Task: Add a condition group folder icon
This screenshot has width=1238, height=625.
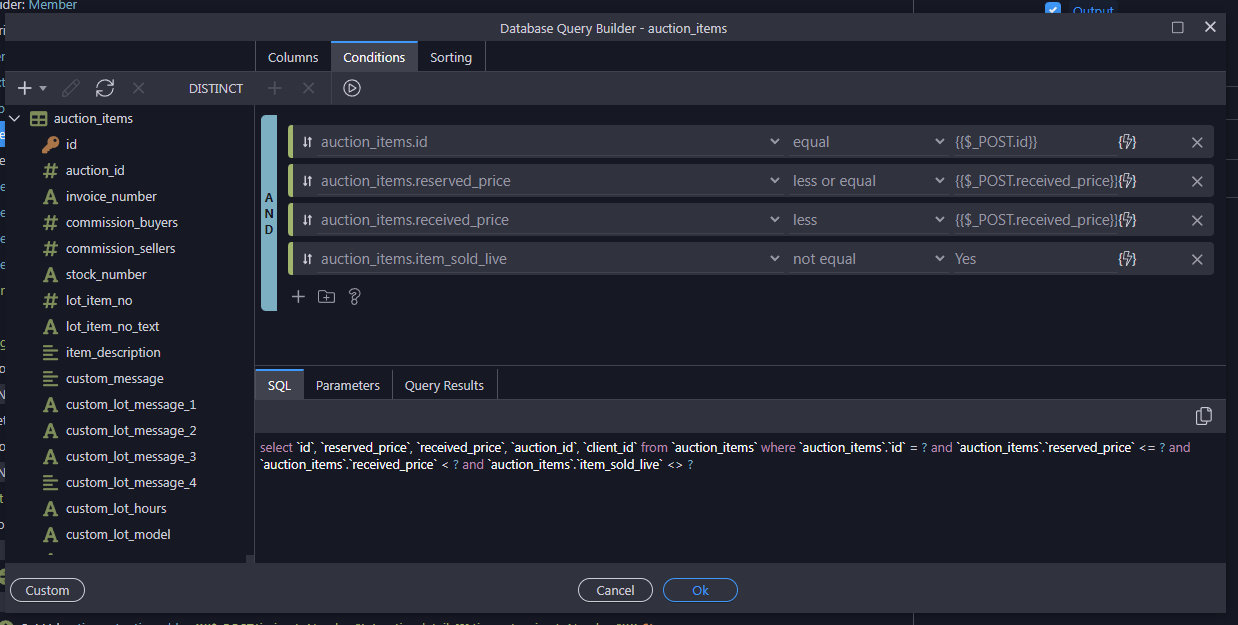Action: (326, 297)
